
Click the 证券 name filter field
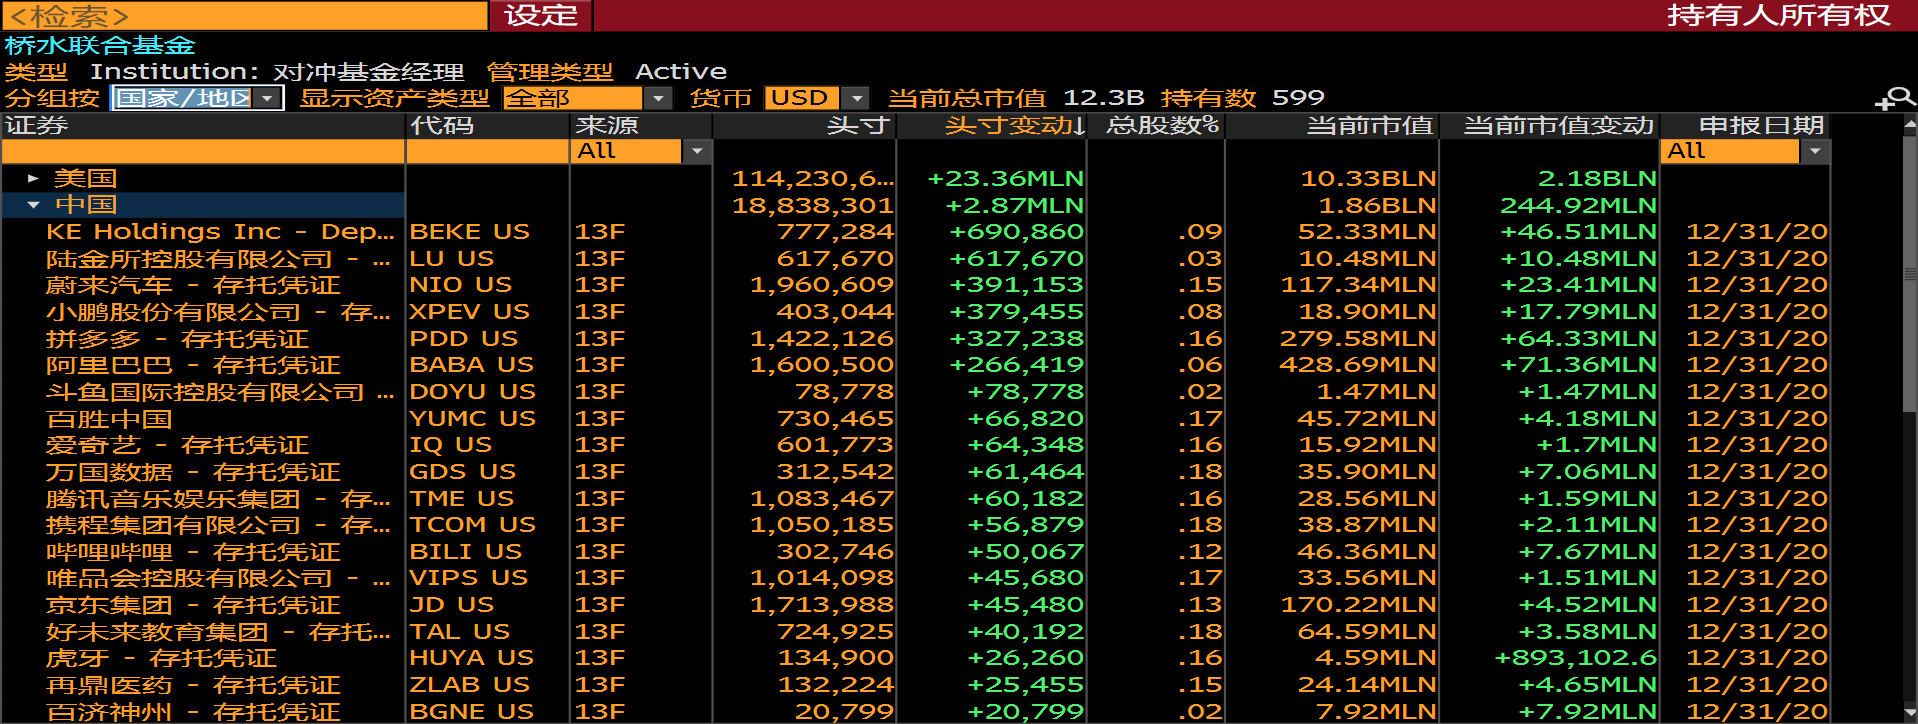(x=203, y=151)
